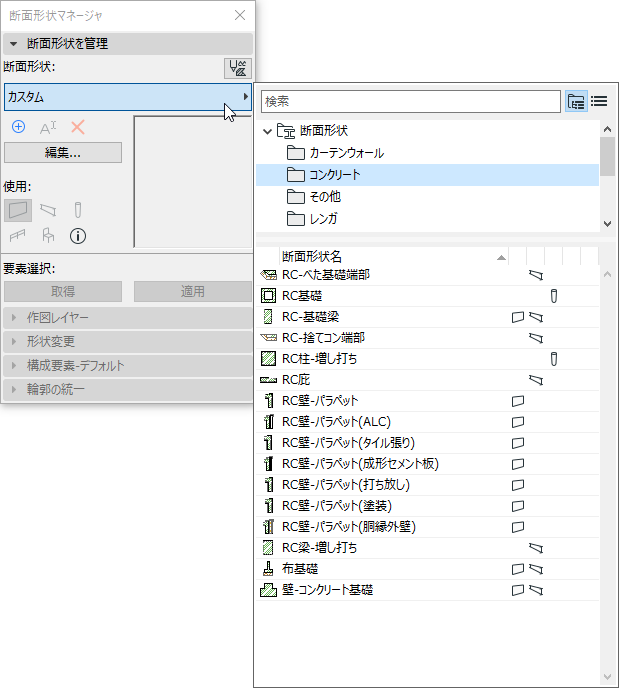Select the RC-べた基礎端部 profile
The width and height of the screenshot is (619, 688).
coord(427,275)
